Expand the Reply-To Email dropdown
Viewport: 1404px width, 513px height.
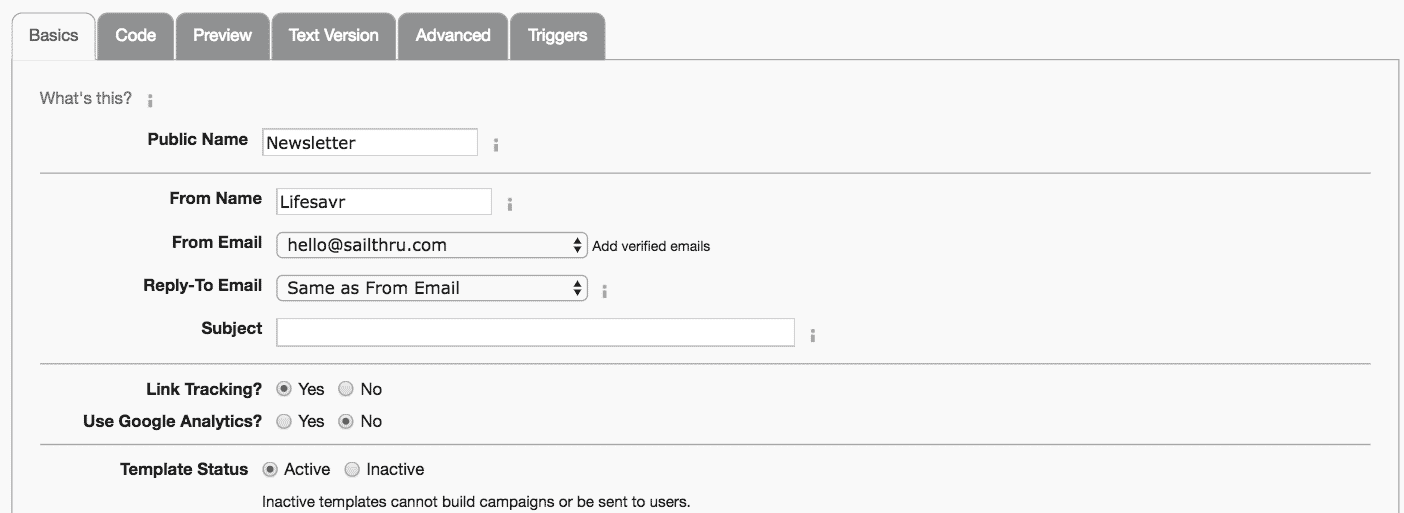431,288
